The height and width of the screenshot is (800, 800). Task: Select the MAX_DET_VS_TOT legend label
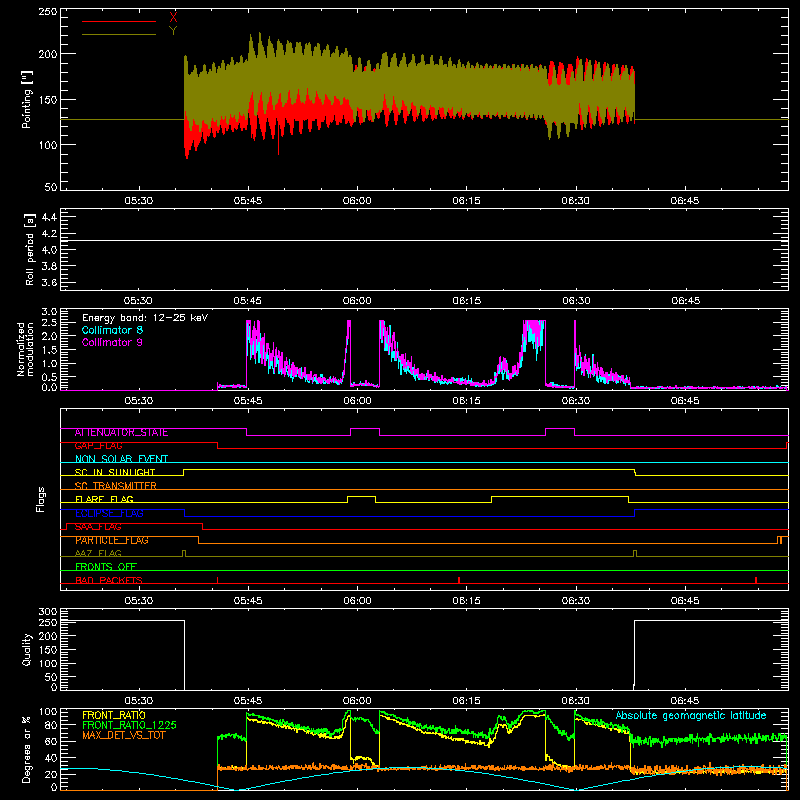(x=123, y=735)
